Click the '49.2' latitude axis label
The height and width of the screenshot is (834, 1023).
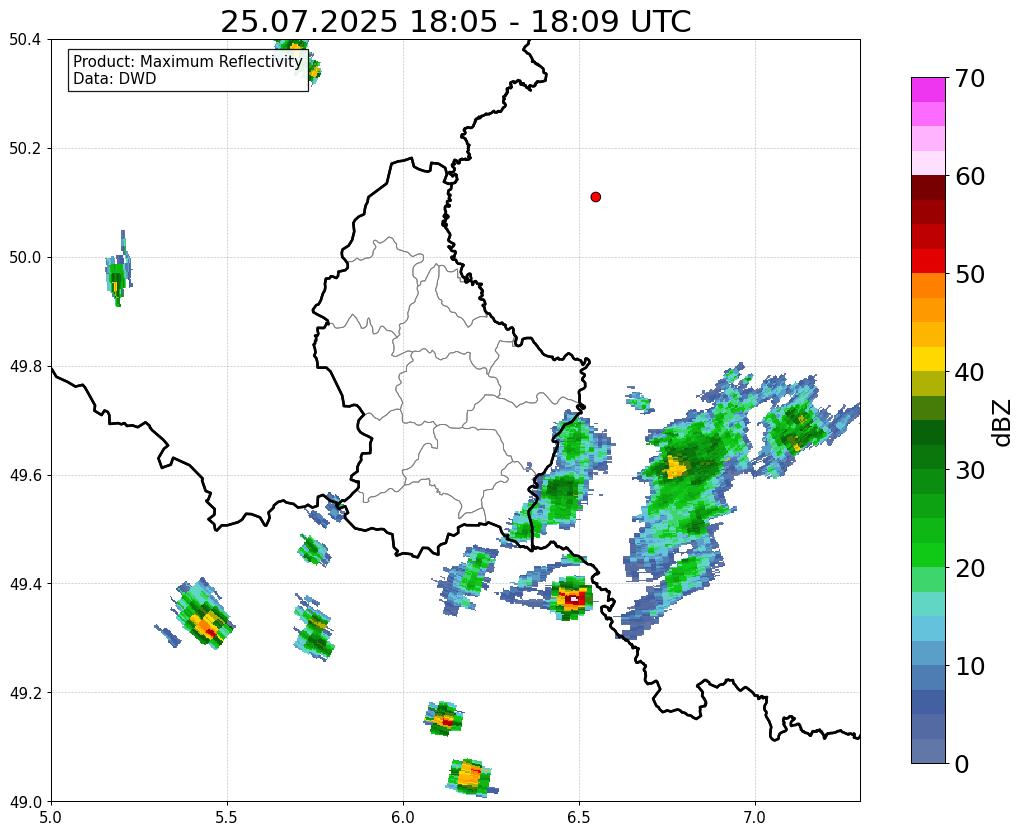[x=25, y=692]
